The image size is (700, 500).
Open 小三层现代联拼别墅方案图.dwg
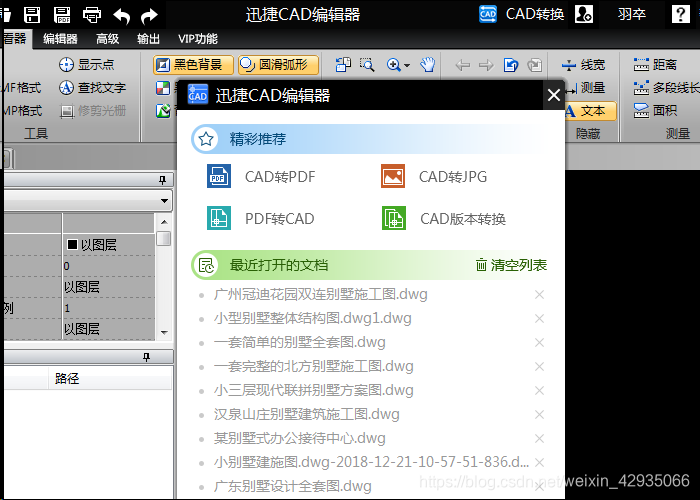(313, 391)
